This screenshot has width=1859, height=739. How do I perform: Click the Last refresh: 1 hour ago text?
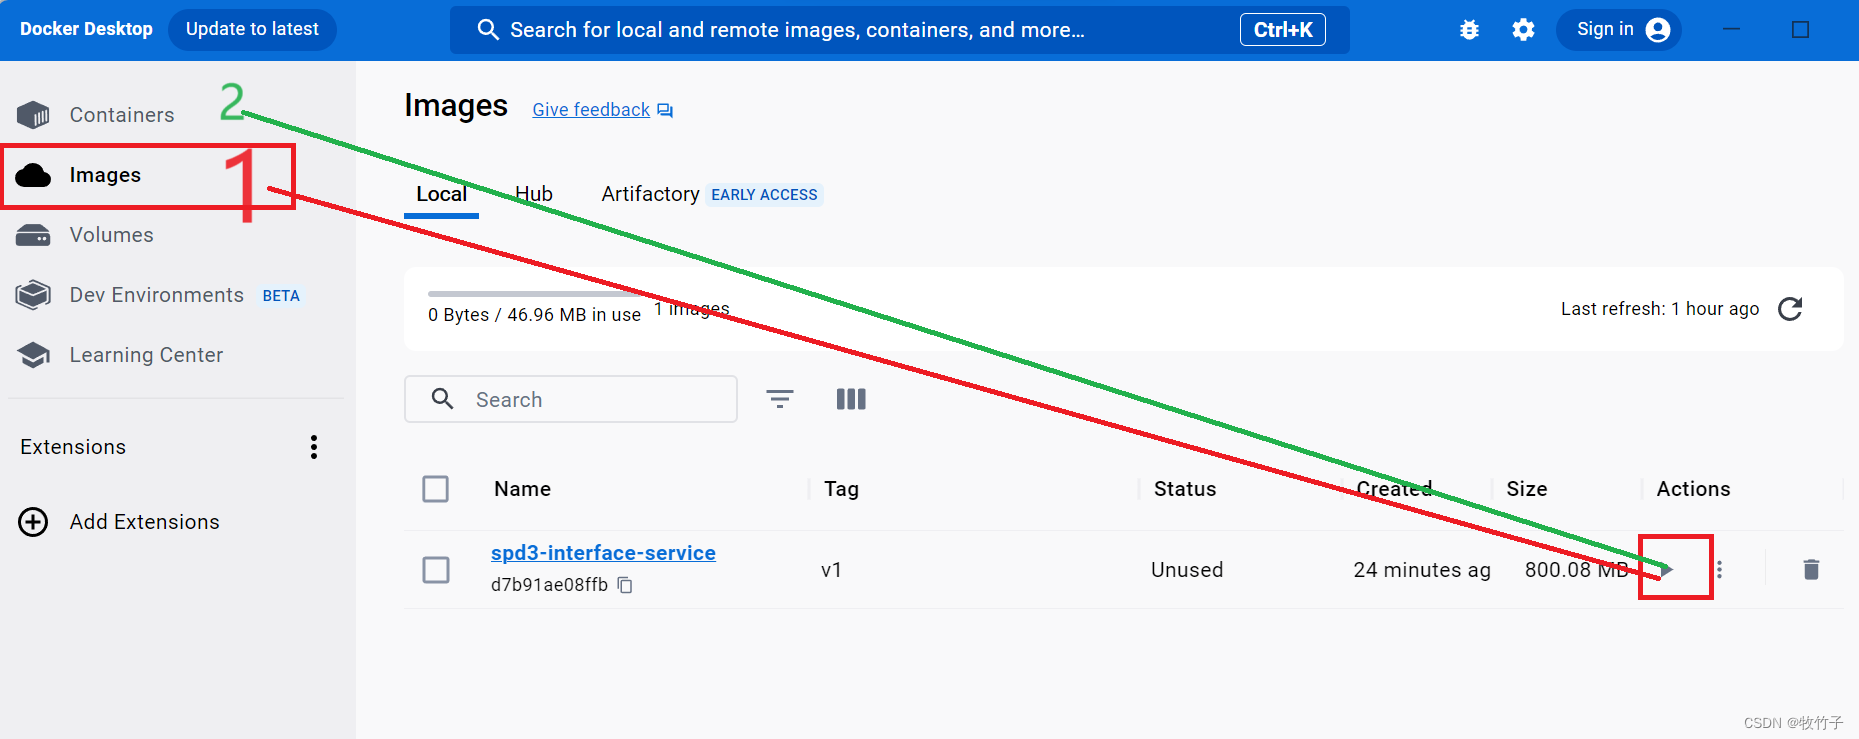(x=1660, y=309)
